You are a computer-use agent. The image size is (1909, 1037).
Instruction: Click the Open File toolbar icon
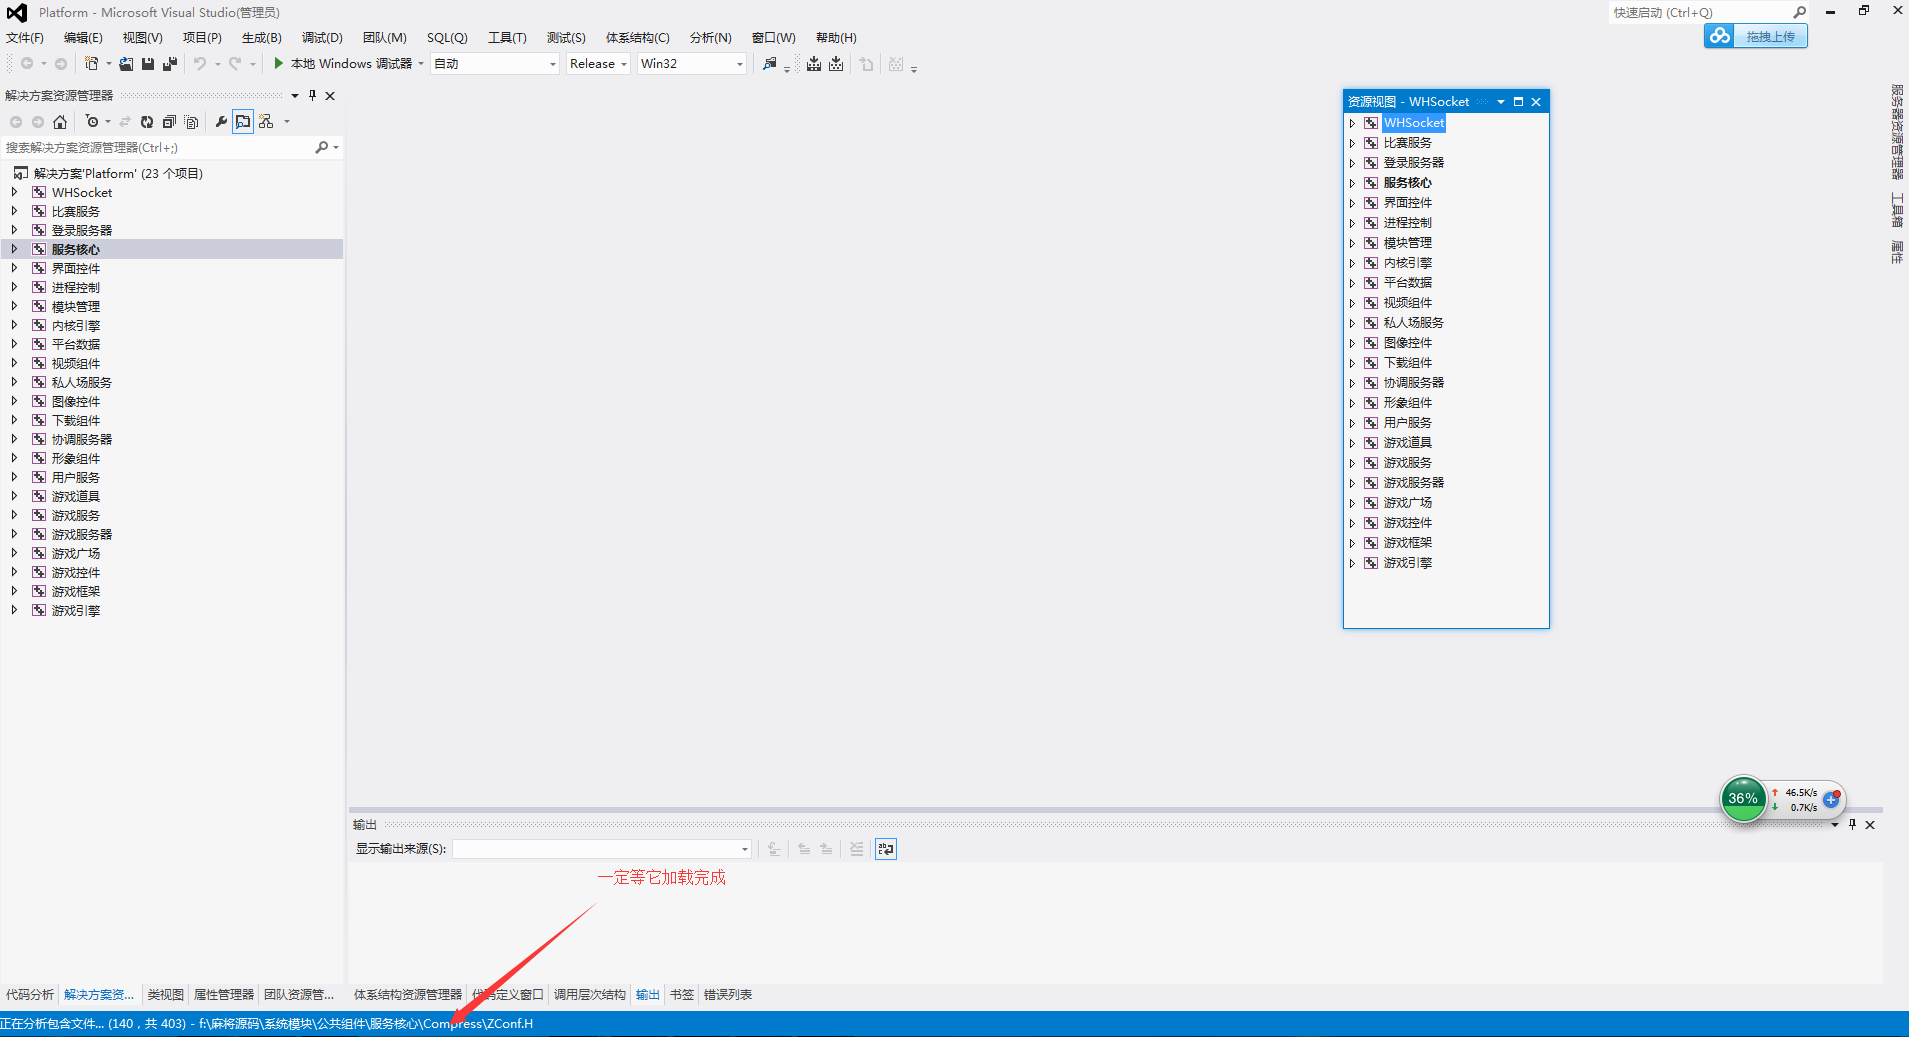pos(126,64)
